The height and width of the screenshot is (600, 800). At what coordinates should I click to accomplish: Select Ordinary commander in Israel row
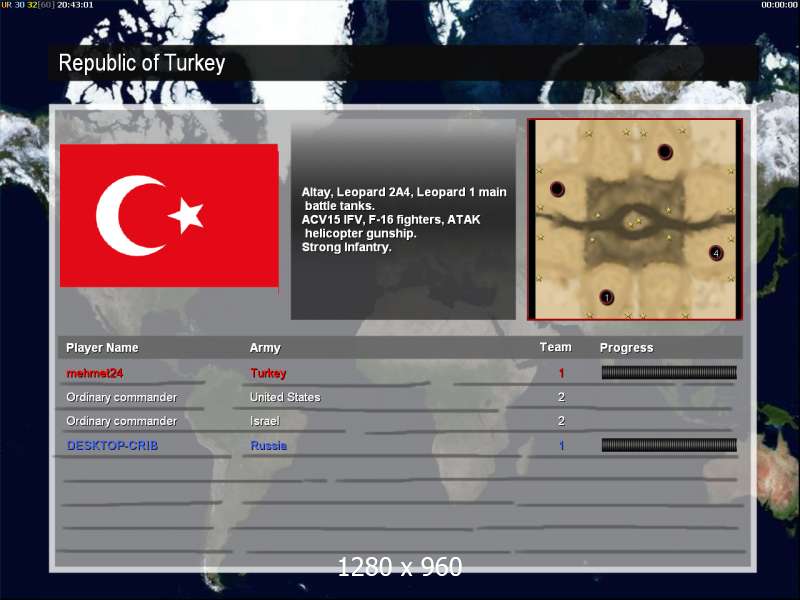(x=121, y=421)
